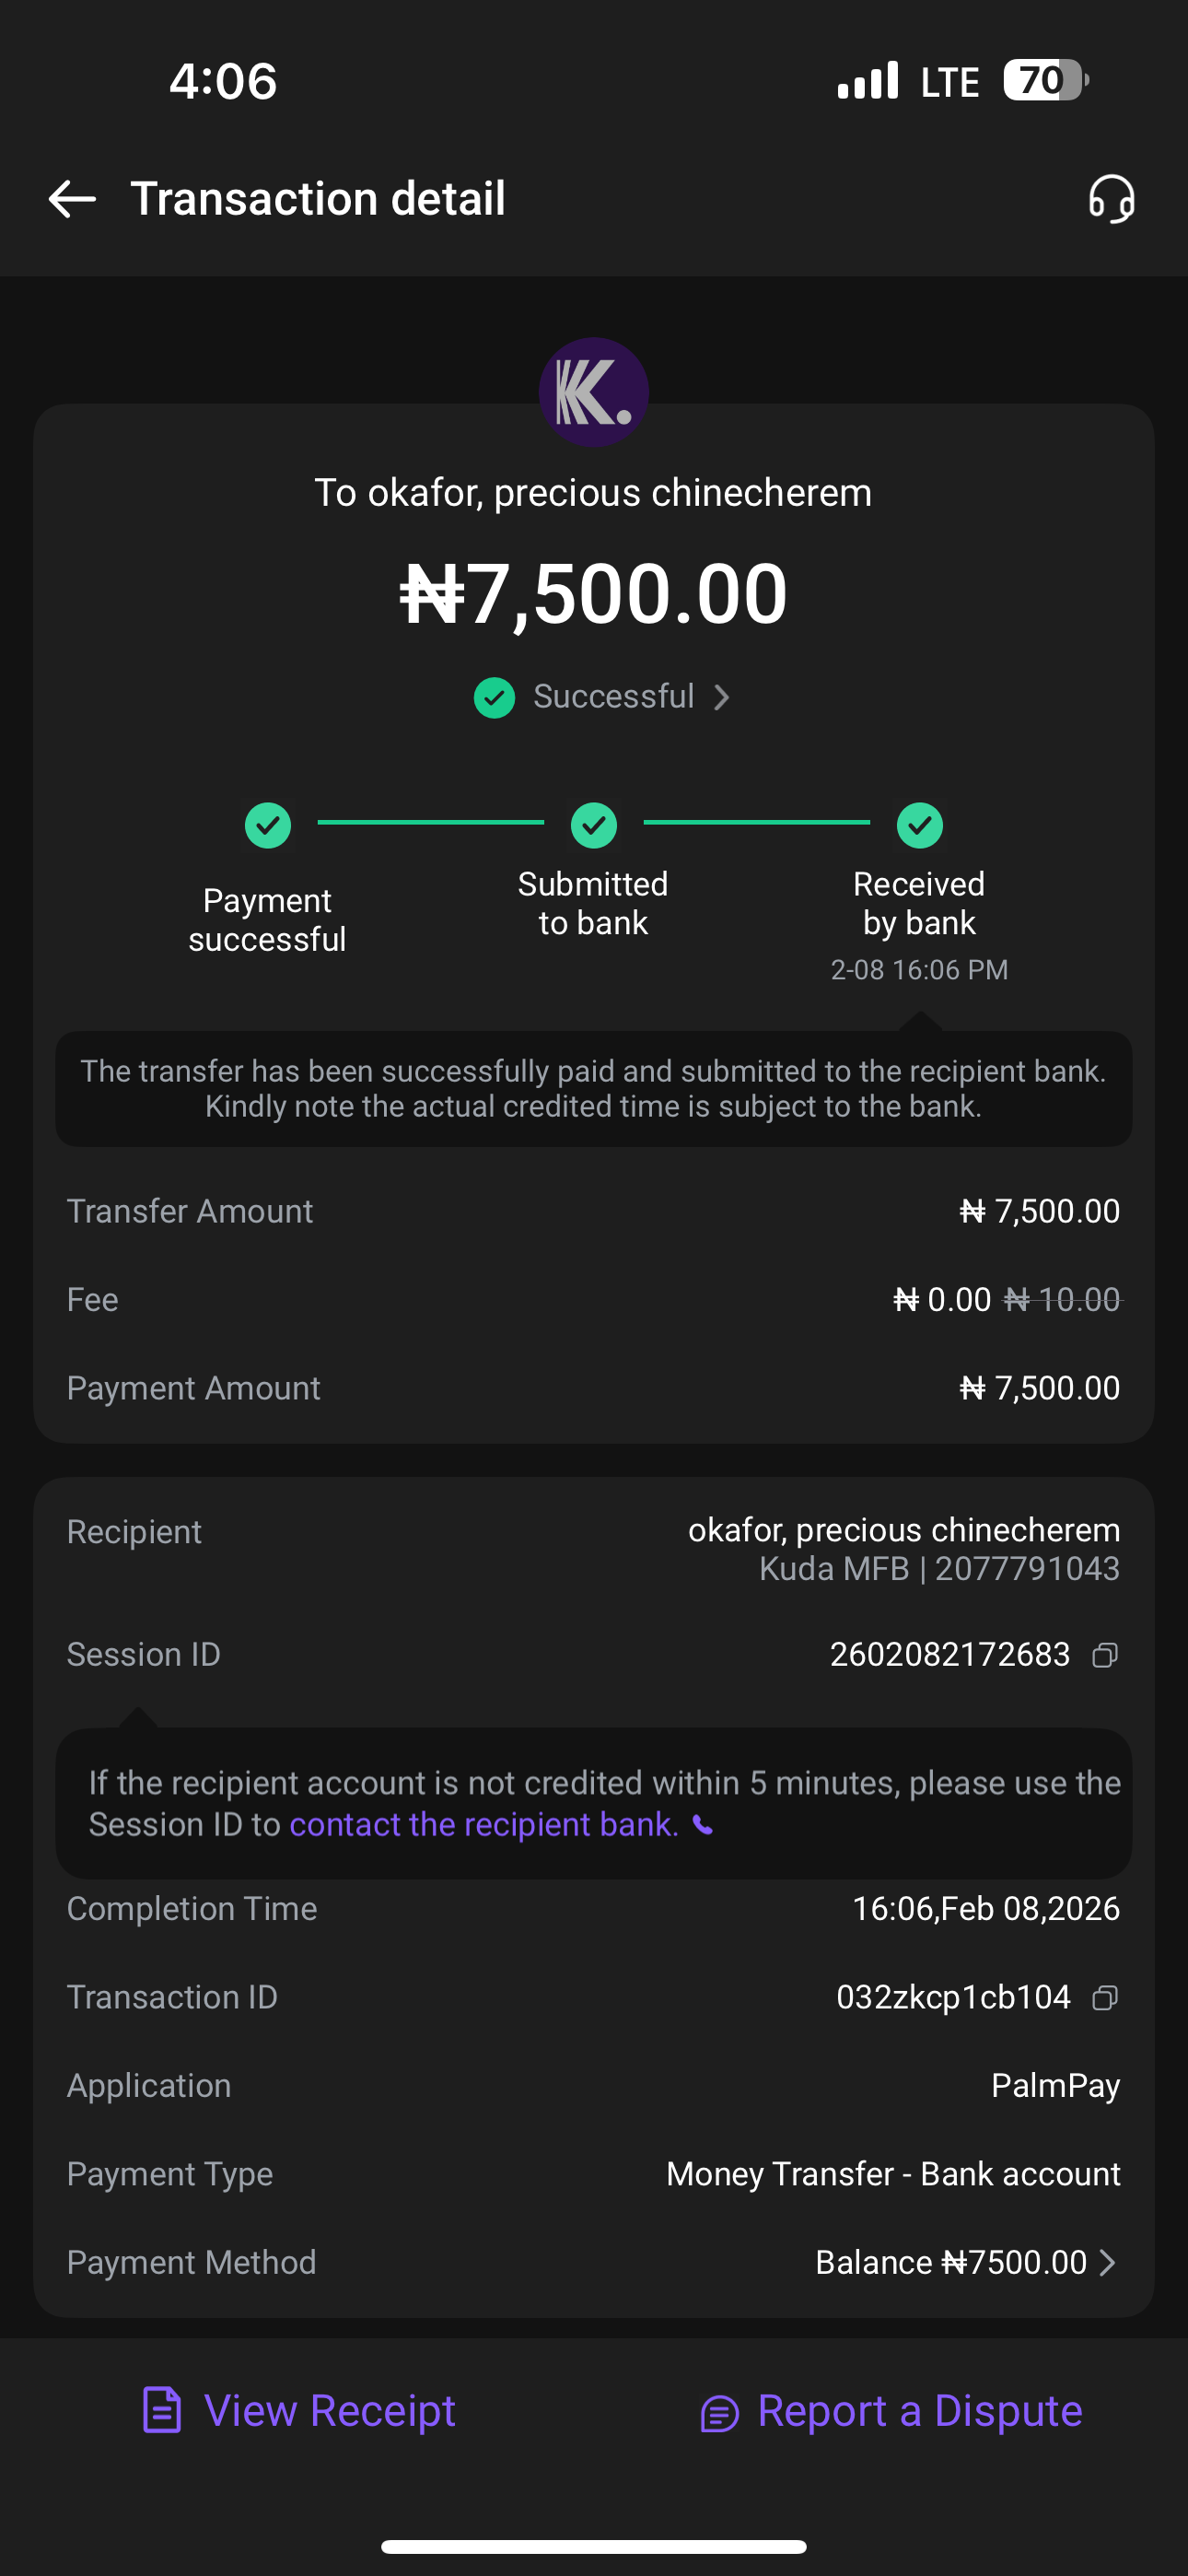
Task: Tap the phone icon beside recipient bank link
Action: (704, 1826)
